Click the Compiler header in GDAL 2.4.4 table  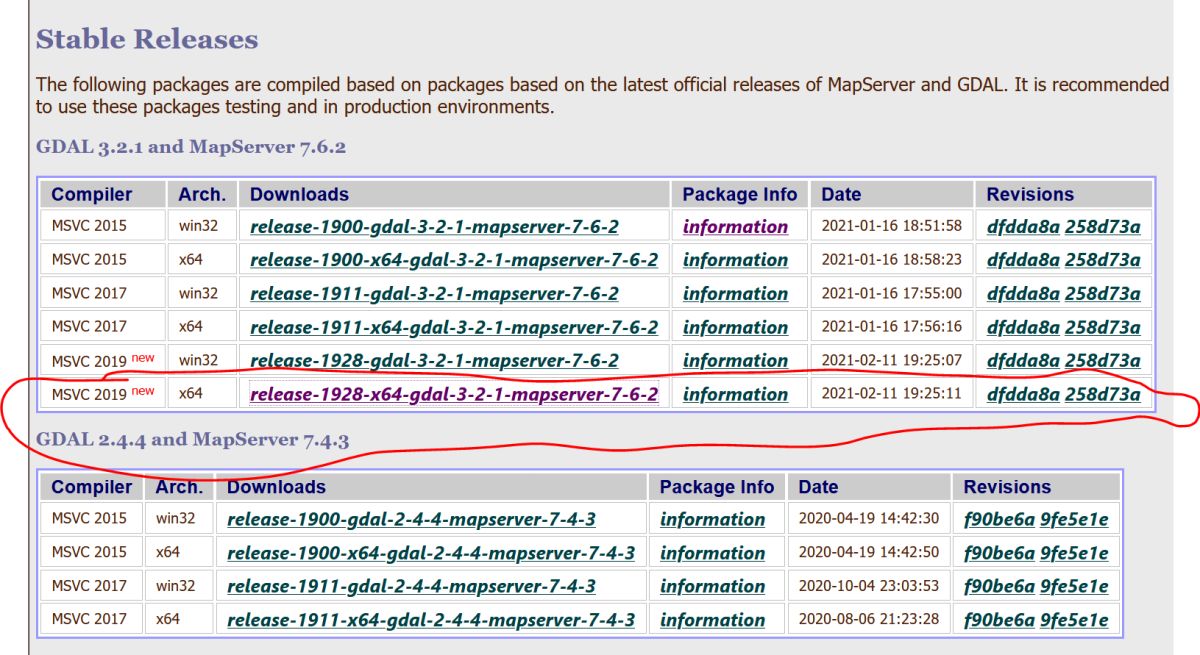click(92, 487)
